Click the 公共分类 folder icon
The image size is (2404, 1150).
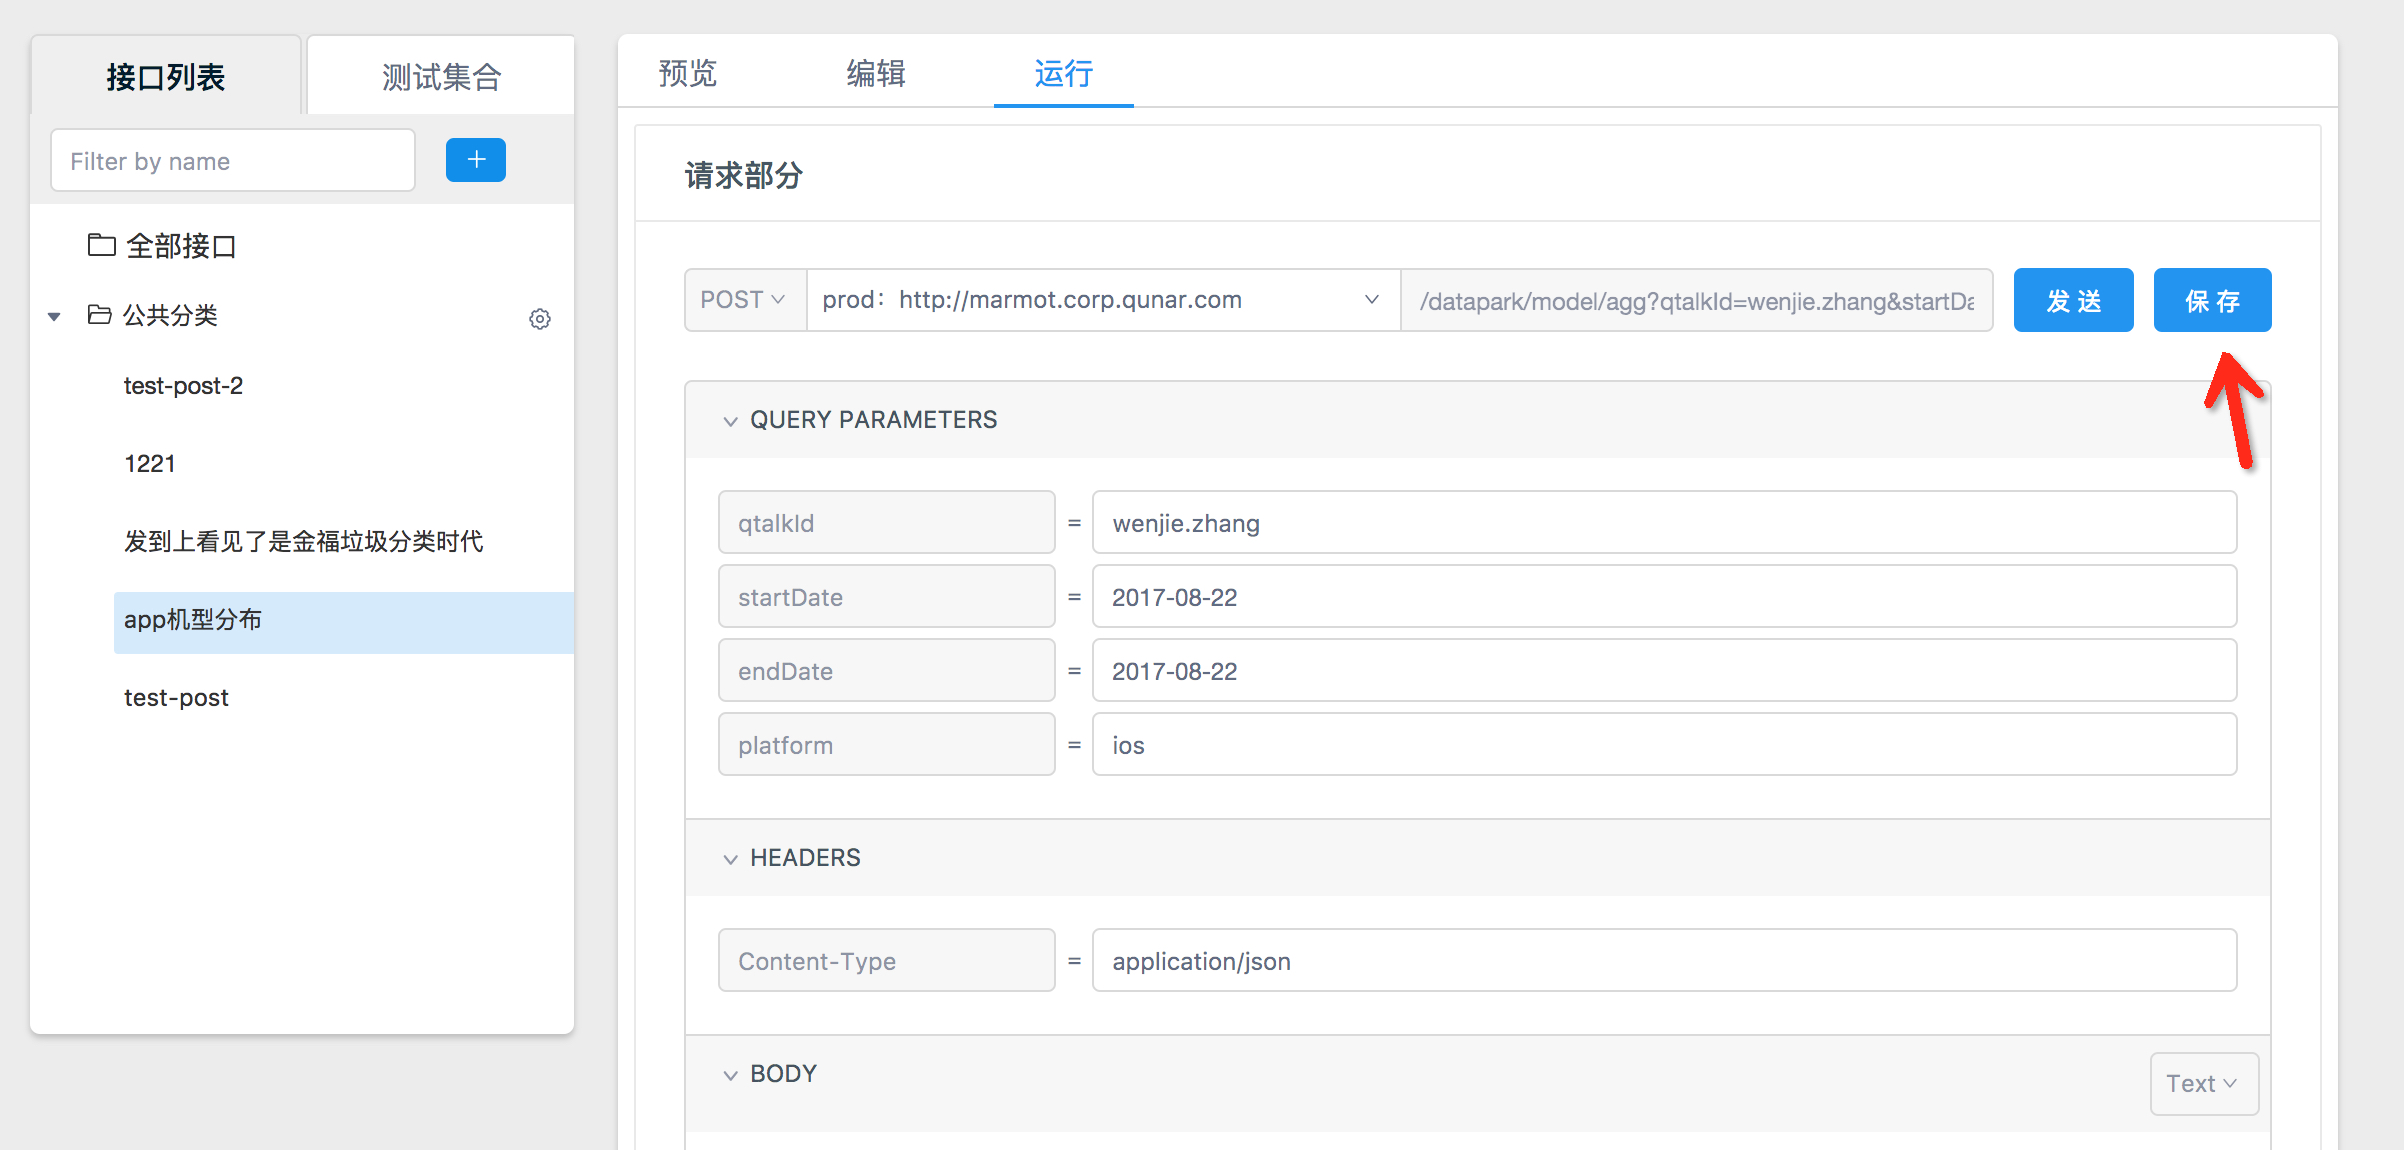click(x=99, y=315)
